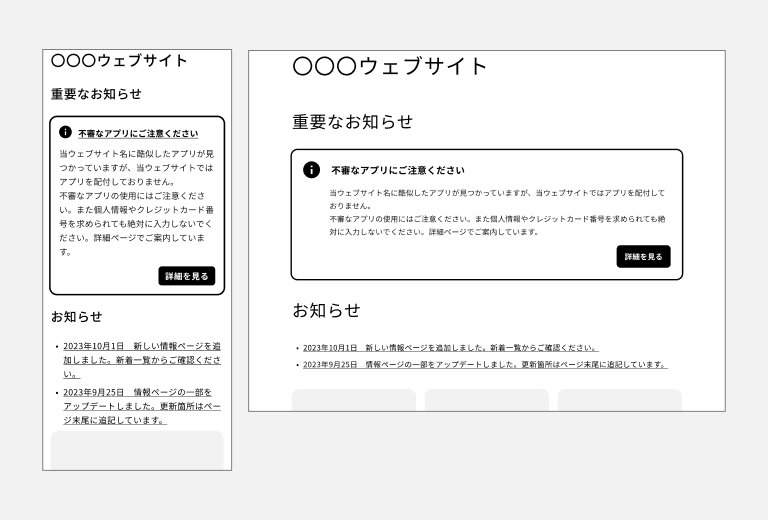Click the info icon in the mobile notice box
This screenshot has width=768, height=520.
pos(65,132)
